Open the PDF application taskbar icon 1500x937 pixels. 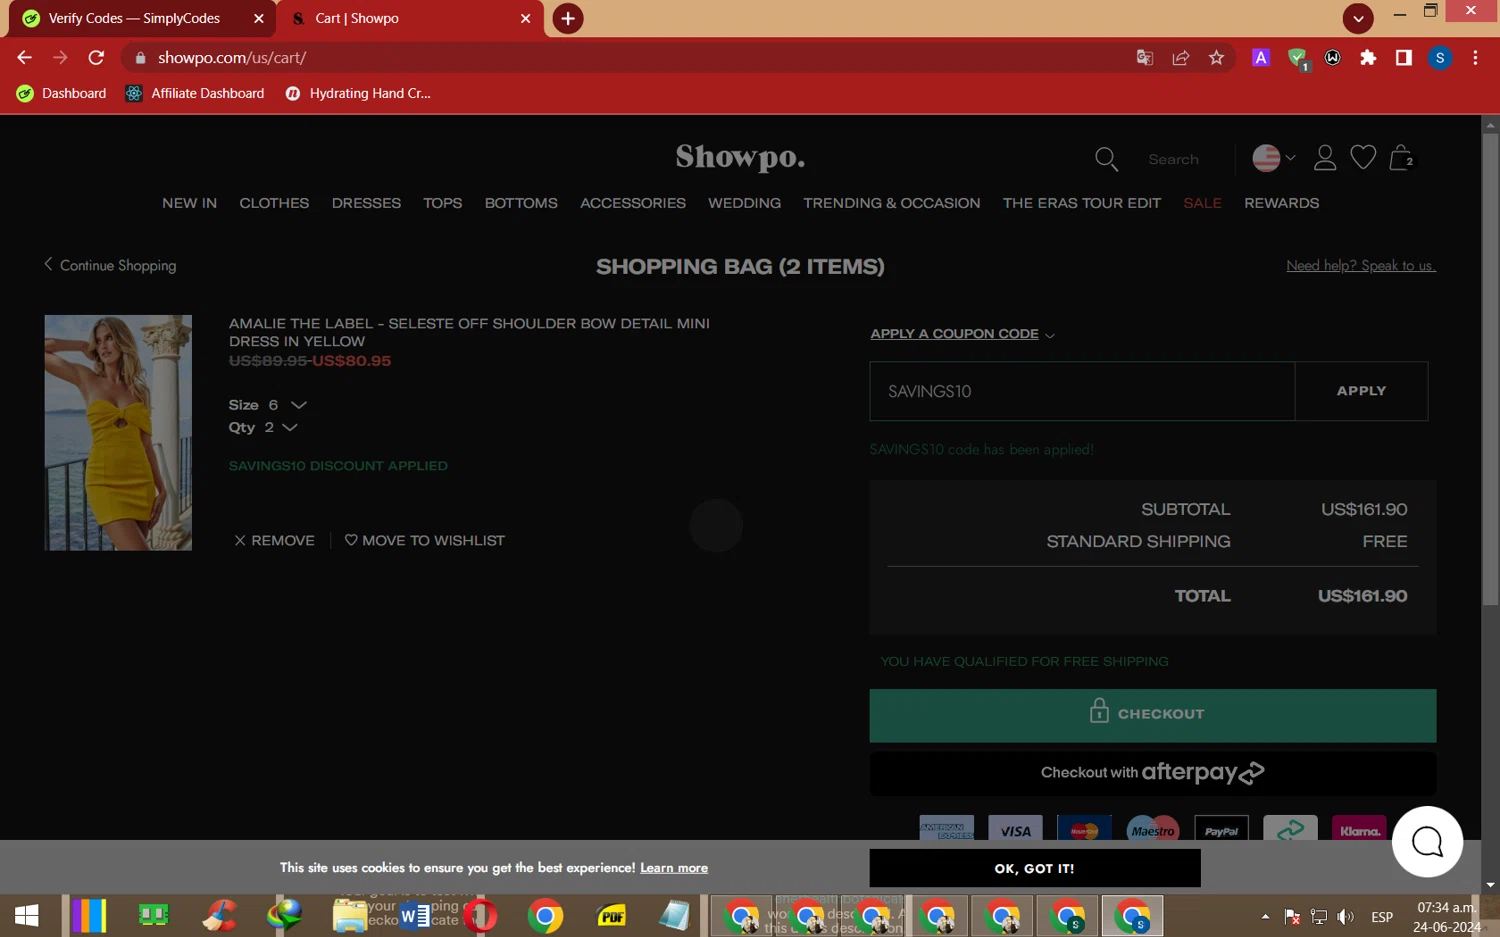611,915
